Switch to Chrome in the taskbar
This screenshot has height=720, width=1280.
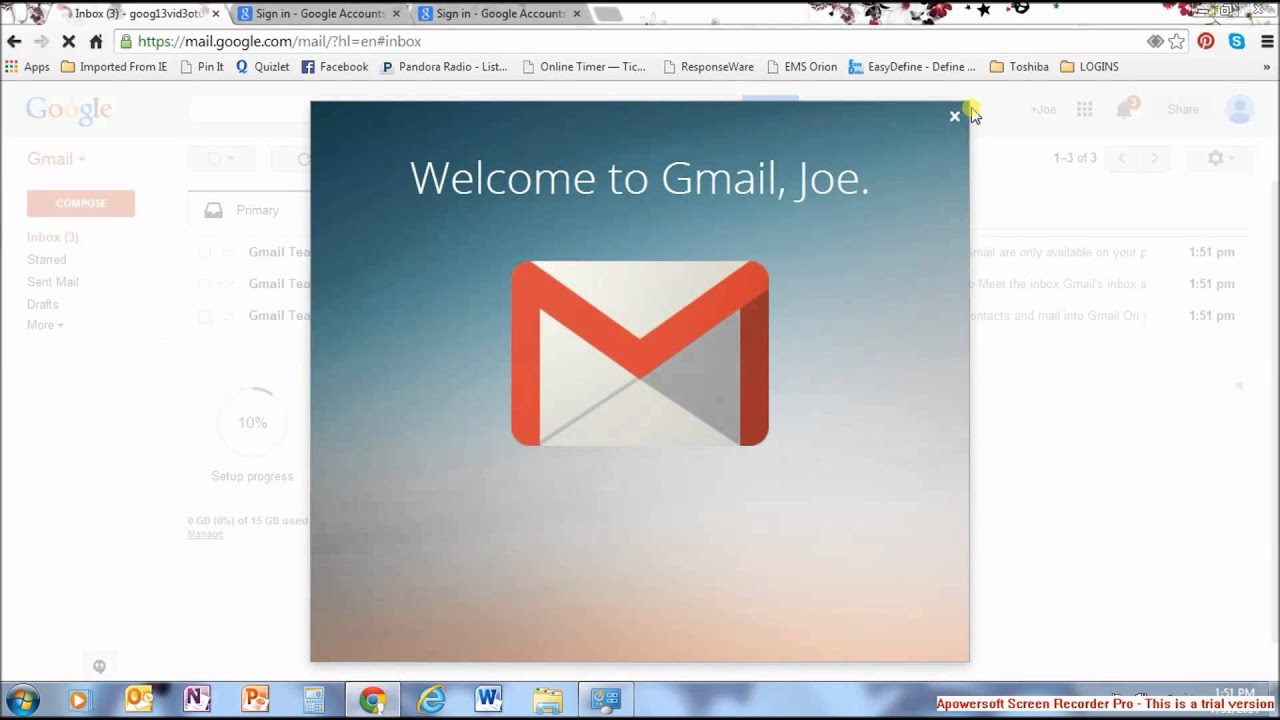pyautogui.click(x=373, y=700)
